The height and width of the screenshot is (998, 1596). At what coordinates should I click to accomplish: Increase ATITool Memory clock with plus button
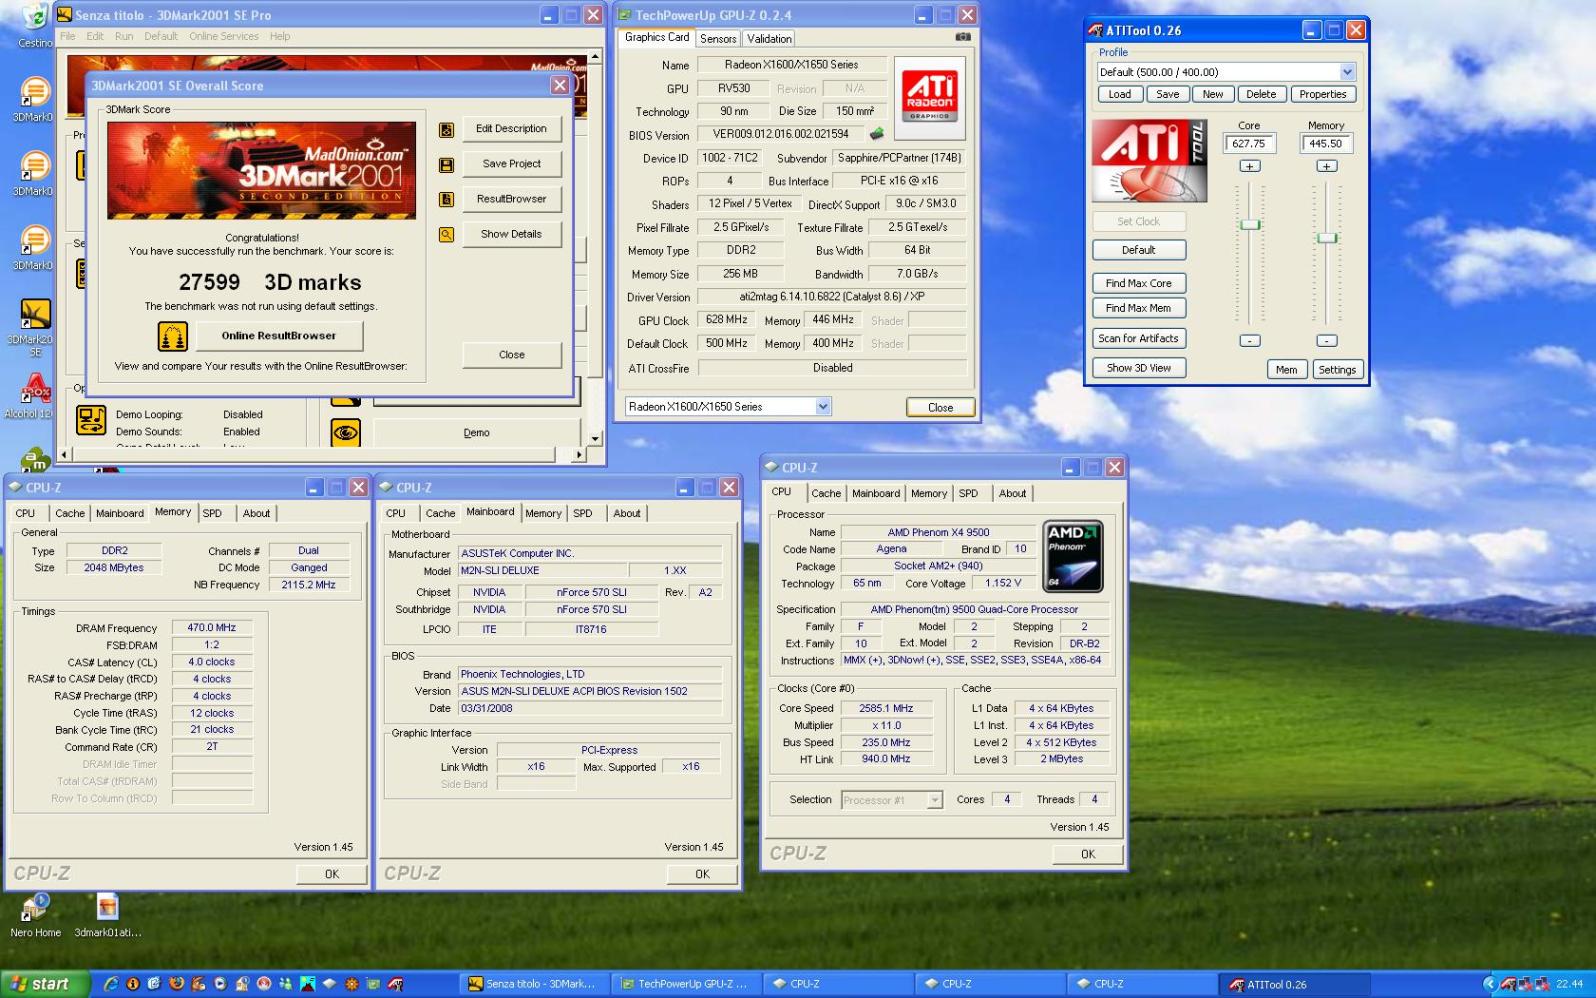(1326, 166)
